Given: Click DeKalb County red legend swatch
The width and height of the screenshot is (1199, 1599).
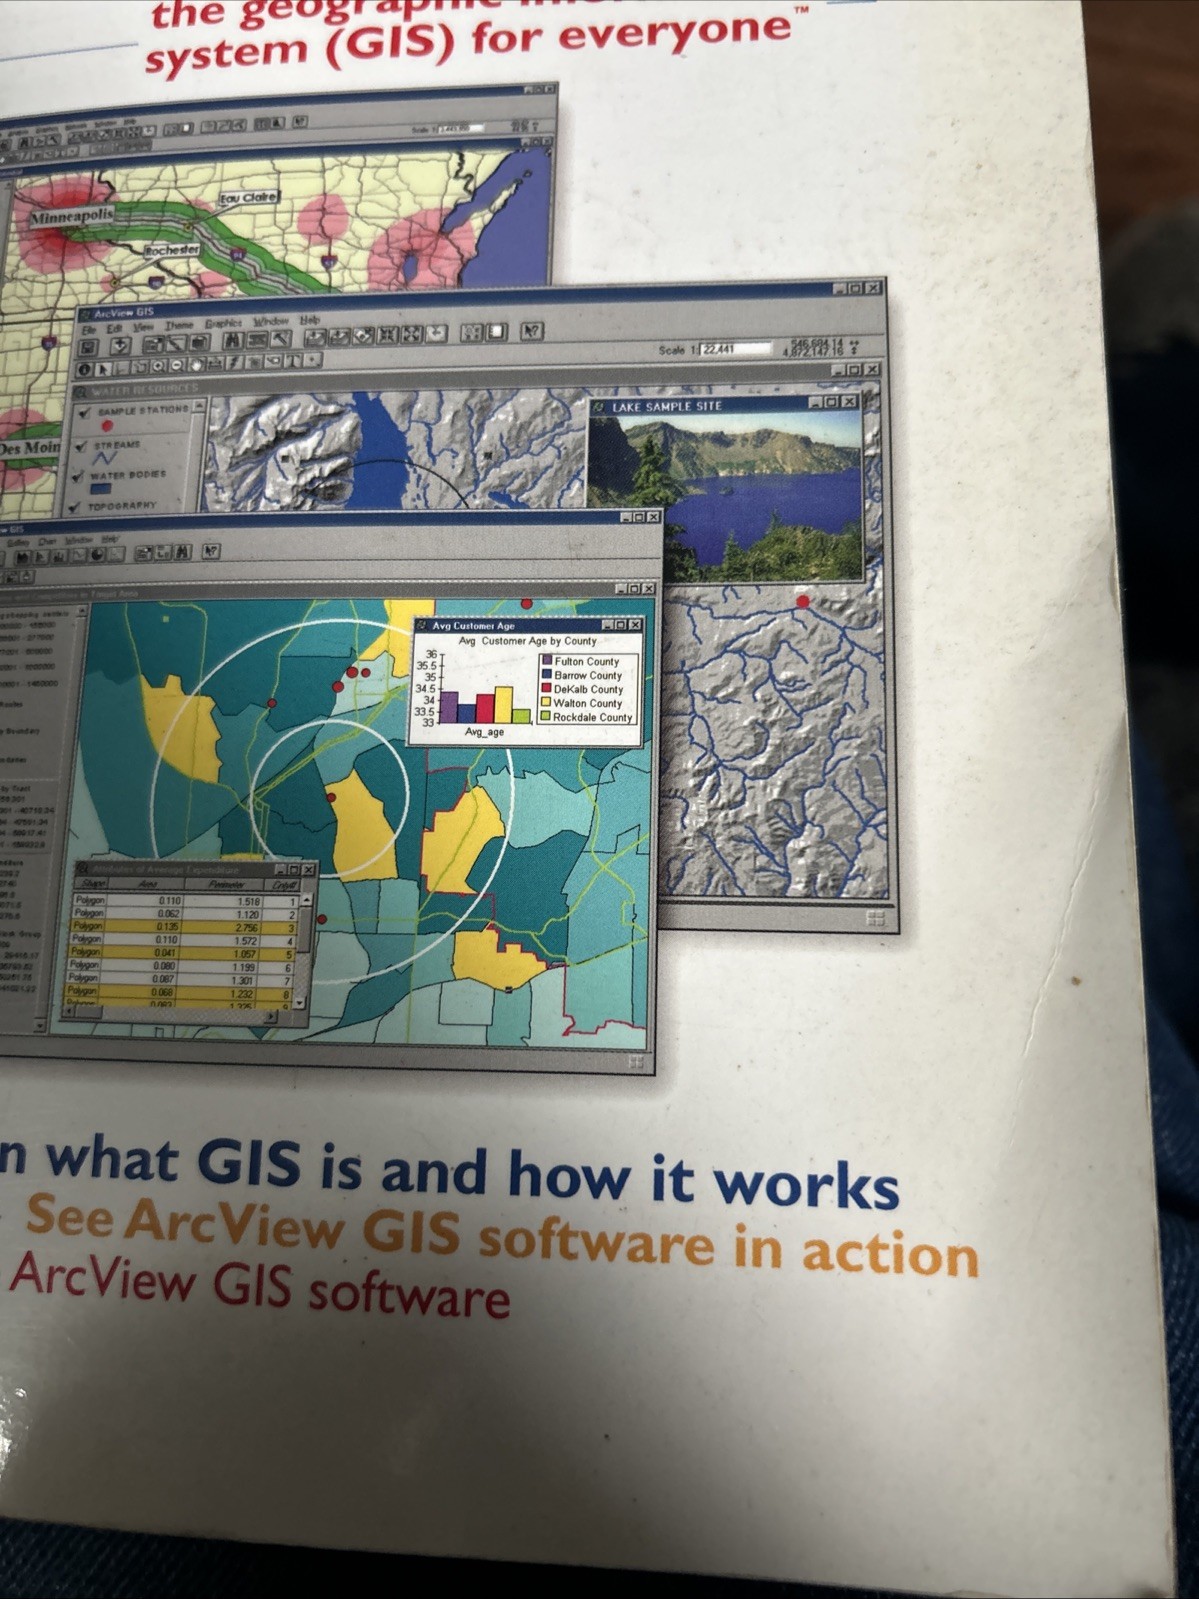Looking at the screenshot, I should point(547,689).
